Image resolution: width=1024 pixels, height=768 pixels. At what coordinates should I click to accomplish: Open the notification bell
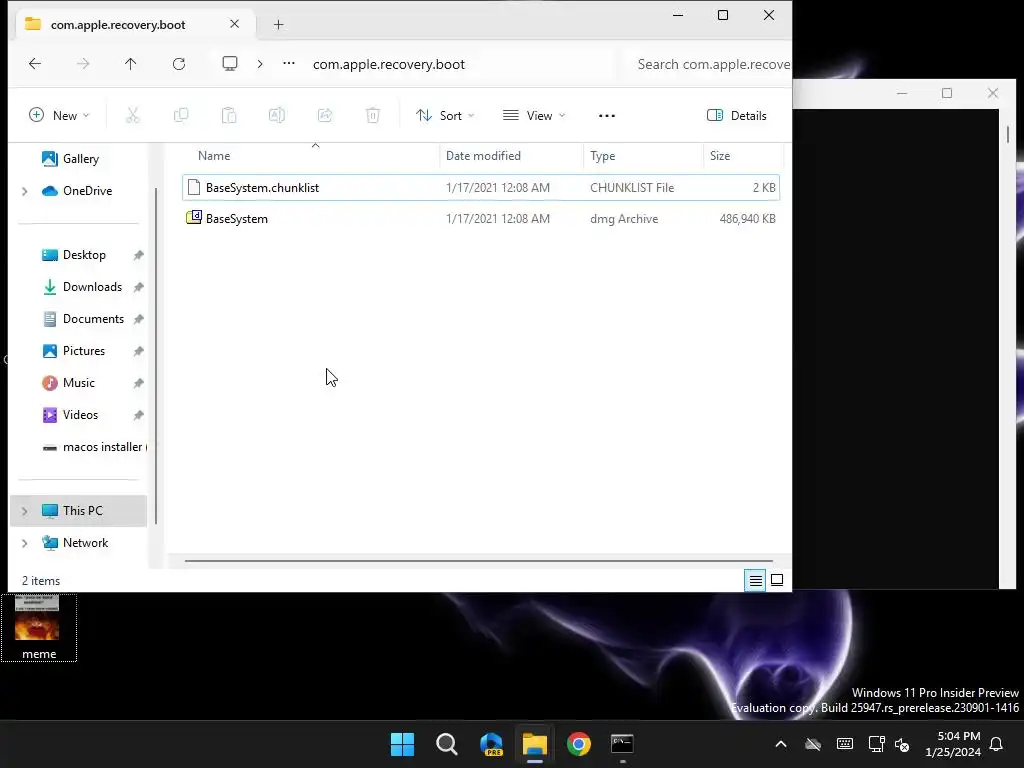pyautogui.click(x=997, y=744)
